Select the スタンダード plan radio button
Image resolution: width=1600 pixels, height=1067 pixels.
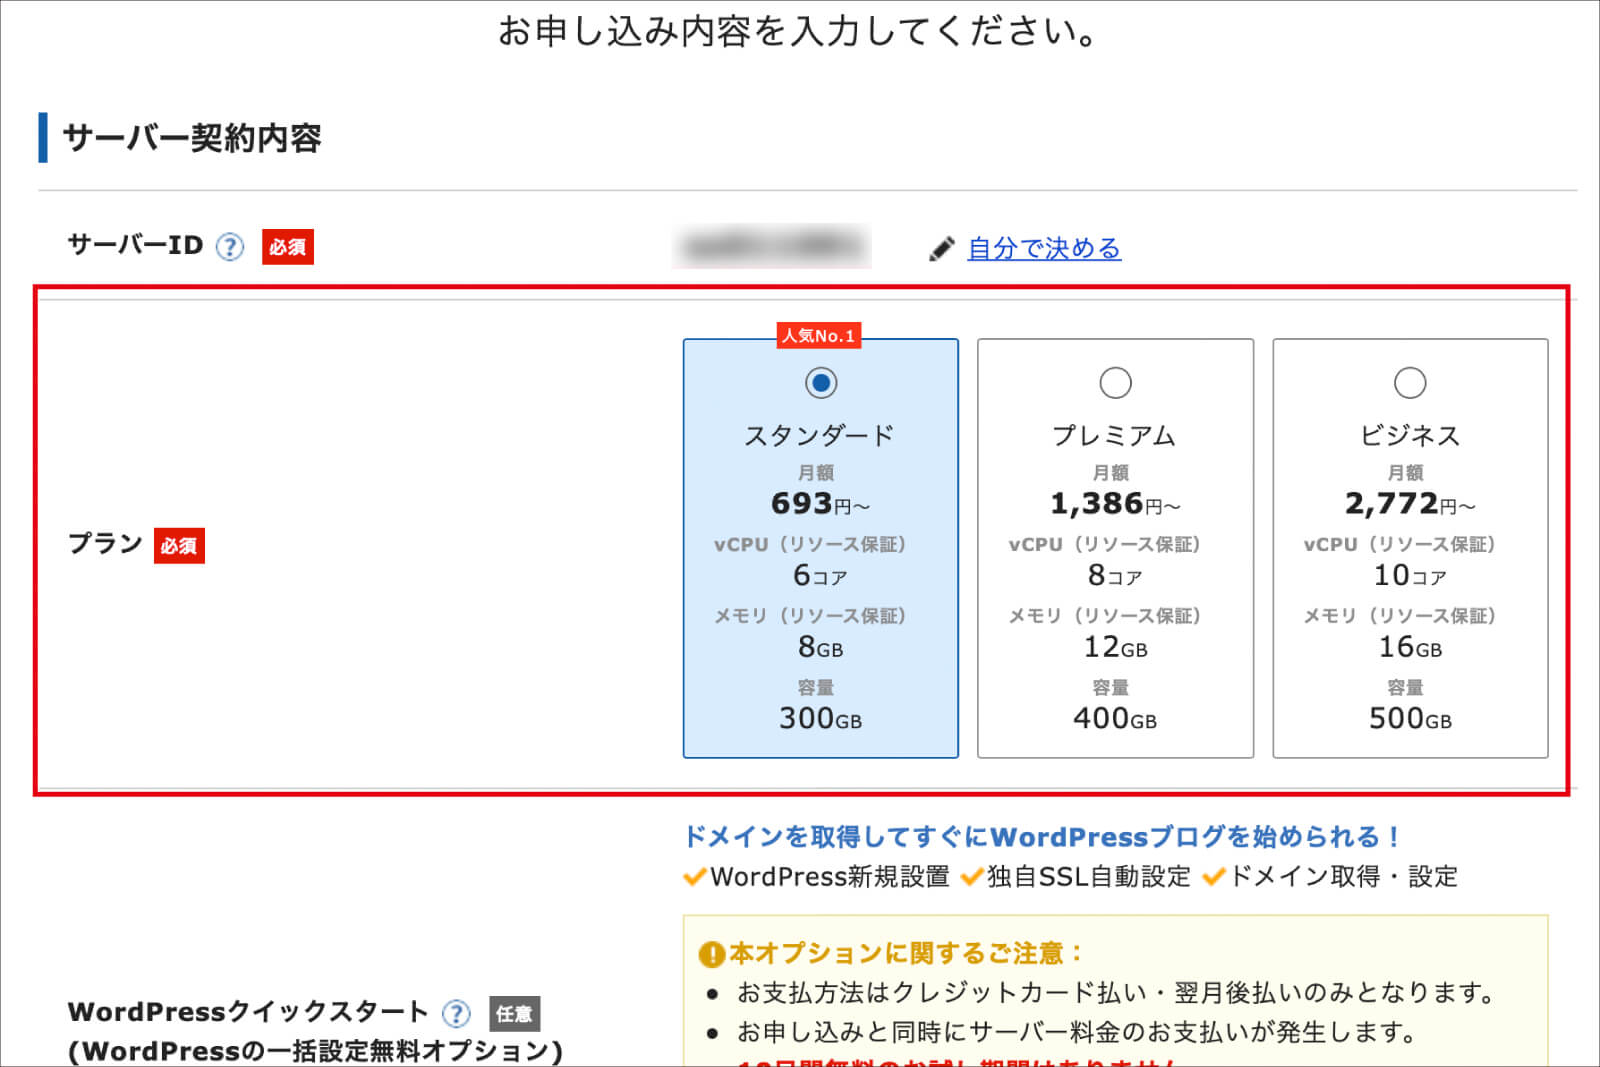click(821, 383)
